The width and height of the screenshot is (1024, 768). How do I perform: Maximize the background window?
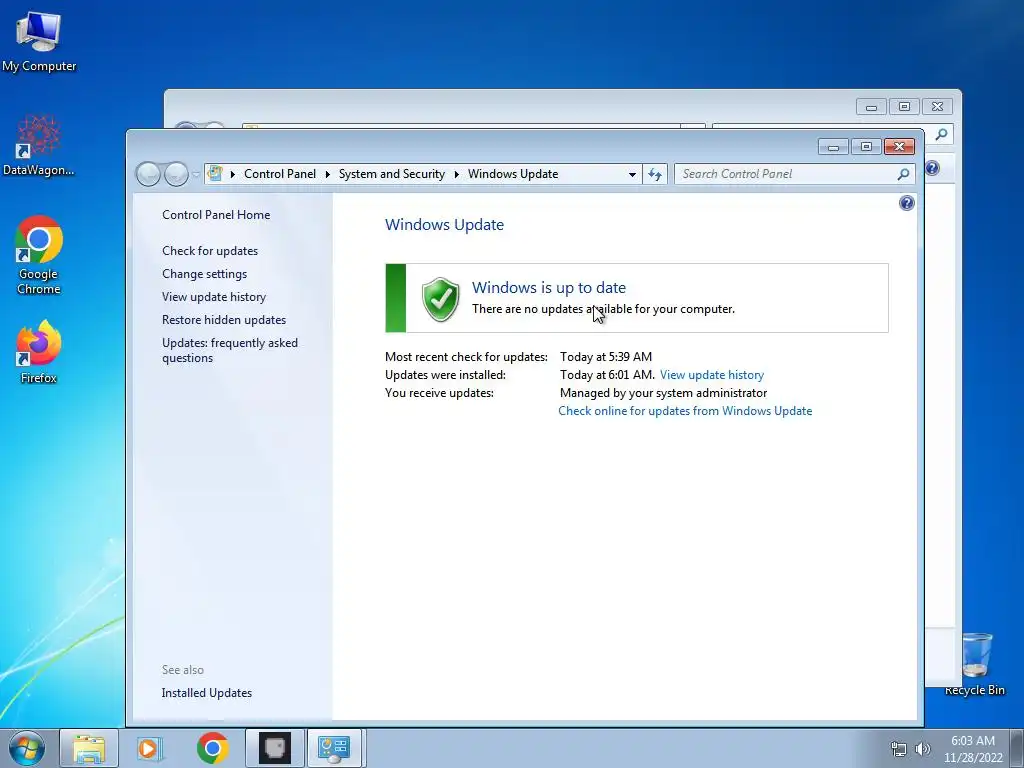tap(904, 106)
